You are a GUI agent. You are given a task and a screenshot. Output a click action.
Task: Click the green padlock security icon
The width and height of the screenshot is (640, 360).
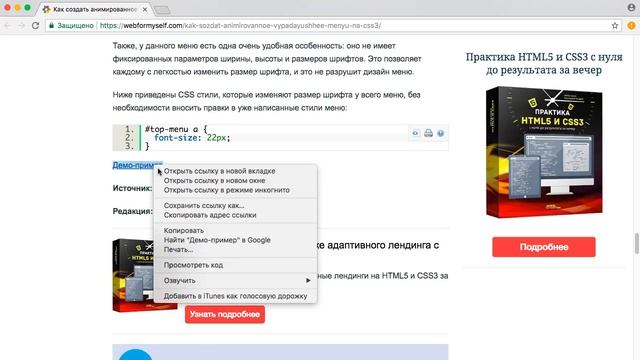pyautogui.click(x=51, y=25)
